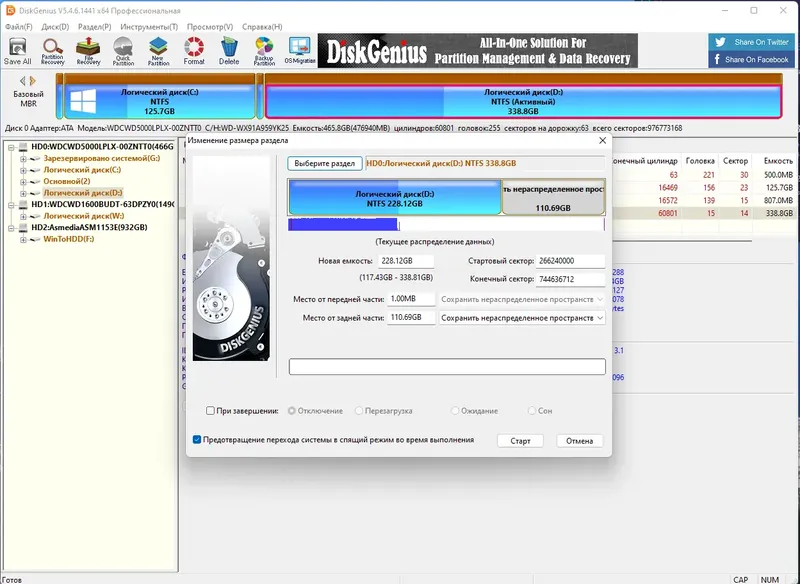Click the DiskGenius app icon in title bar
The height and width of the screenshot is (584, 800).
coord(10,11)
